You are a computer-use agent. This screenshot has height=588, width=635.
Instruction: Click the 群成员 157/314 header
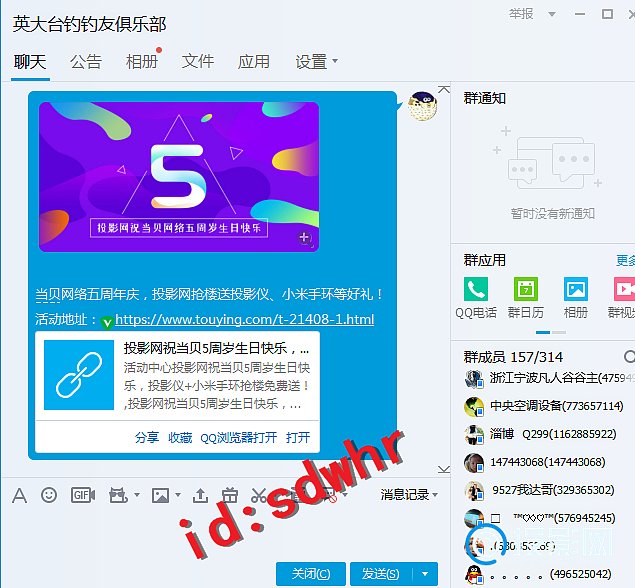[513, 357]
